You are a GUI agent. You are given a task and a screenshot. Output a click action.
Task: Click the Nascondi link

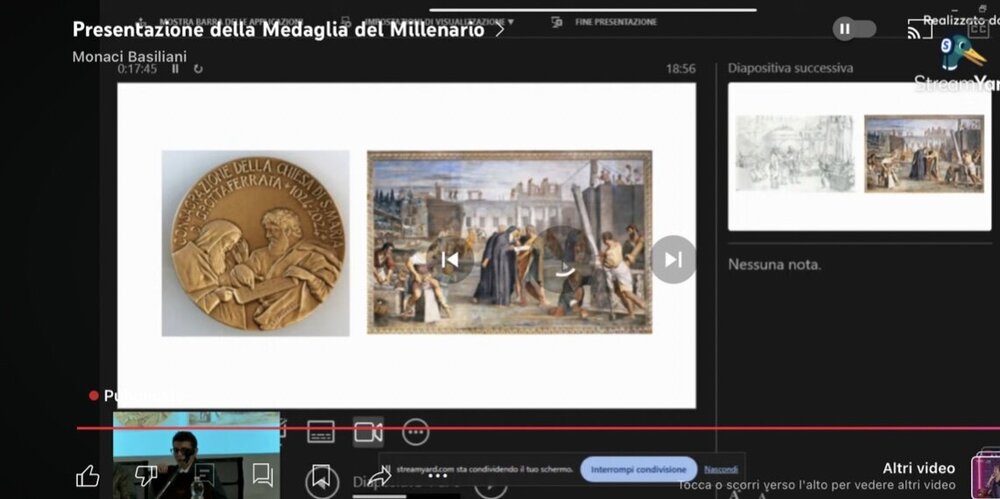pos(721,469)
